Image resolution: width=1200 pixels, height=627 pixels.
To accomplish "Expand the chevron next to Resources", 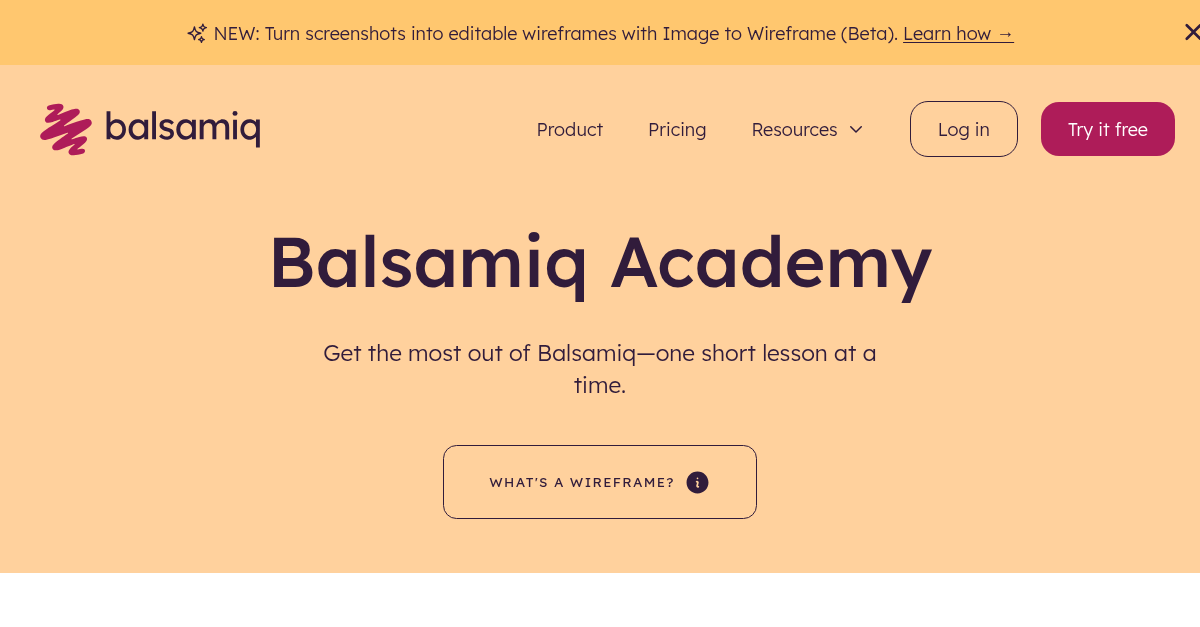I will point(856,130).
